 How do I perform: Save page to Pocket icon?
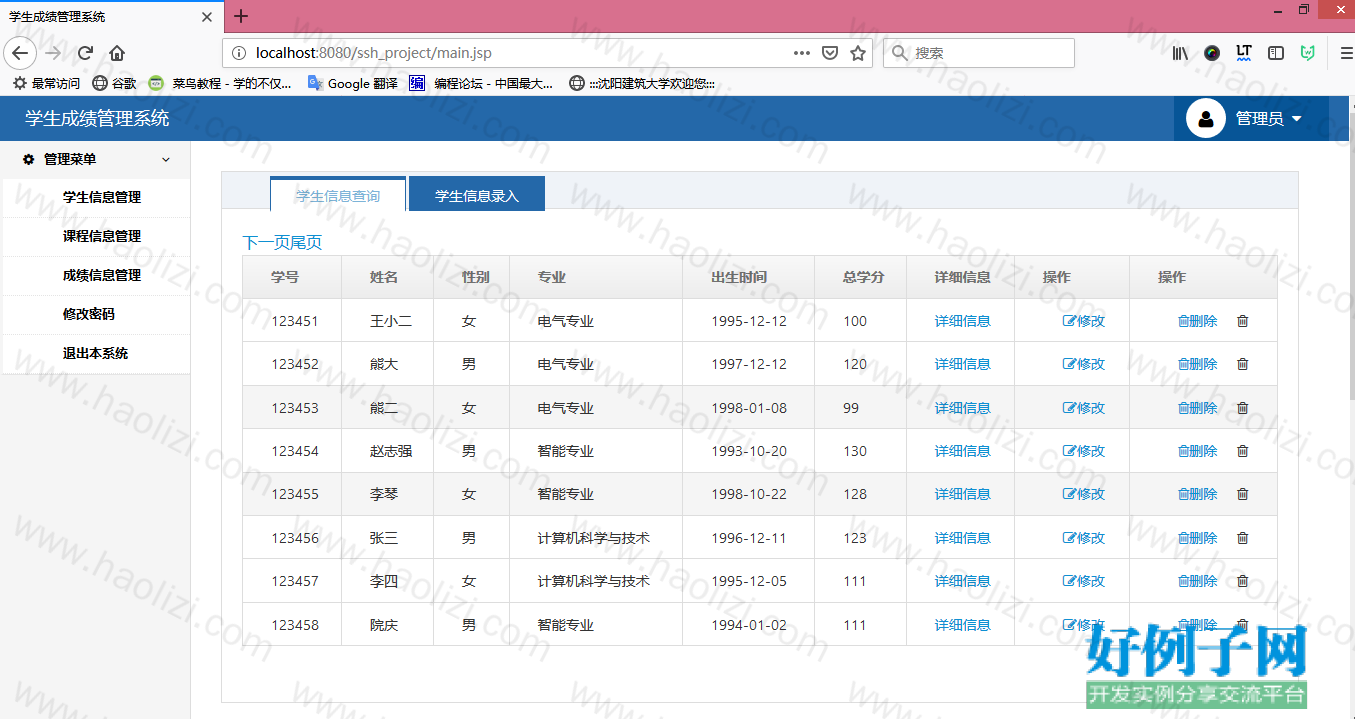click(830, 53)
